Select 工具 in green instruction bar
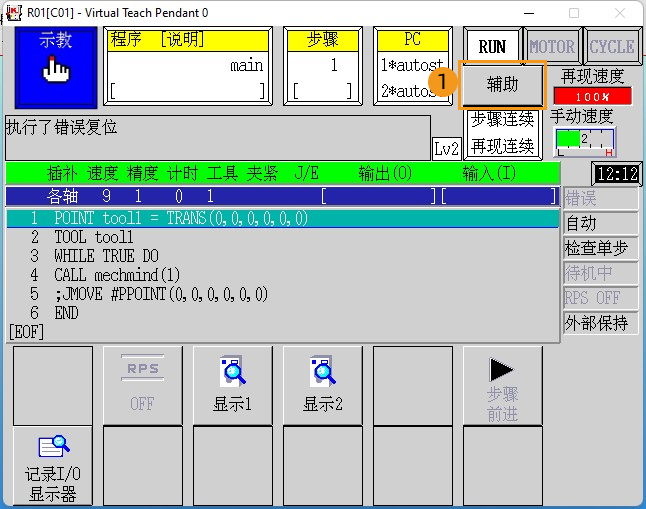The height and width of the screenshot is (509, 646). click(x=222, y=173)
